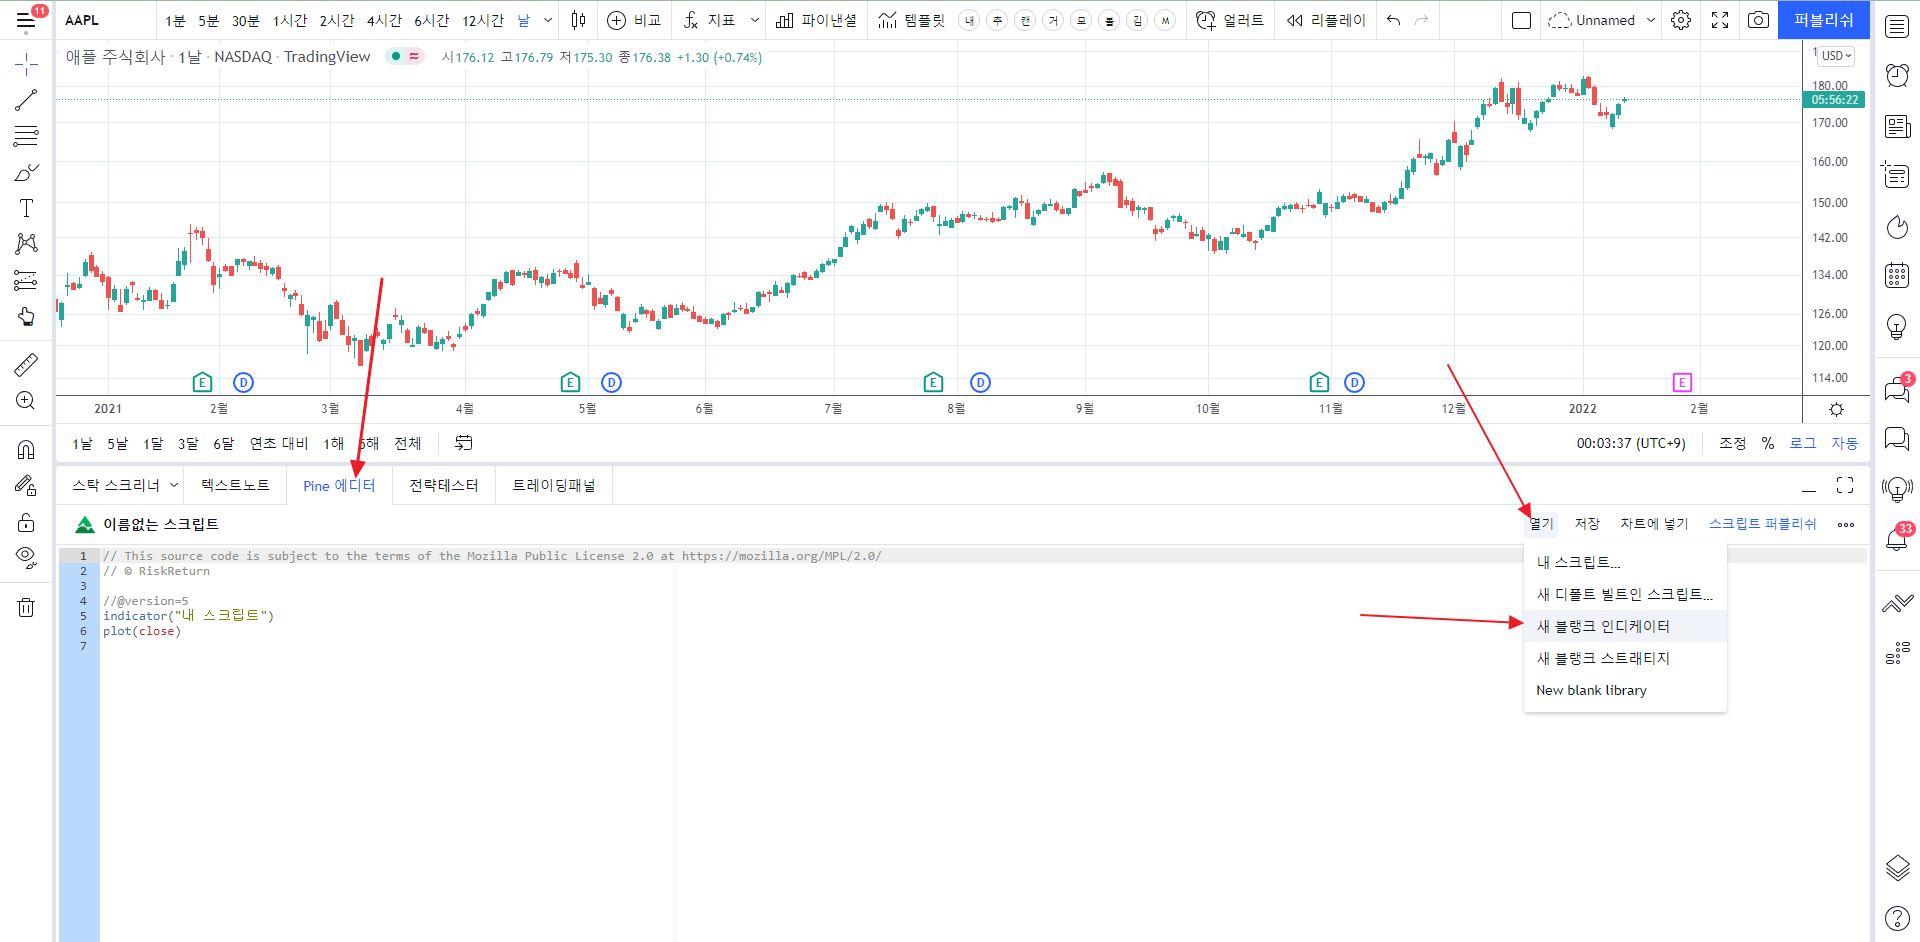Select the 30분 interval
Image resolution: width=1920 pixels, height=942 pixels.
click(245, 21)
